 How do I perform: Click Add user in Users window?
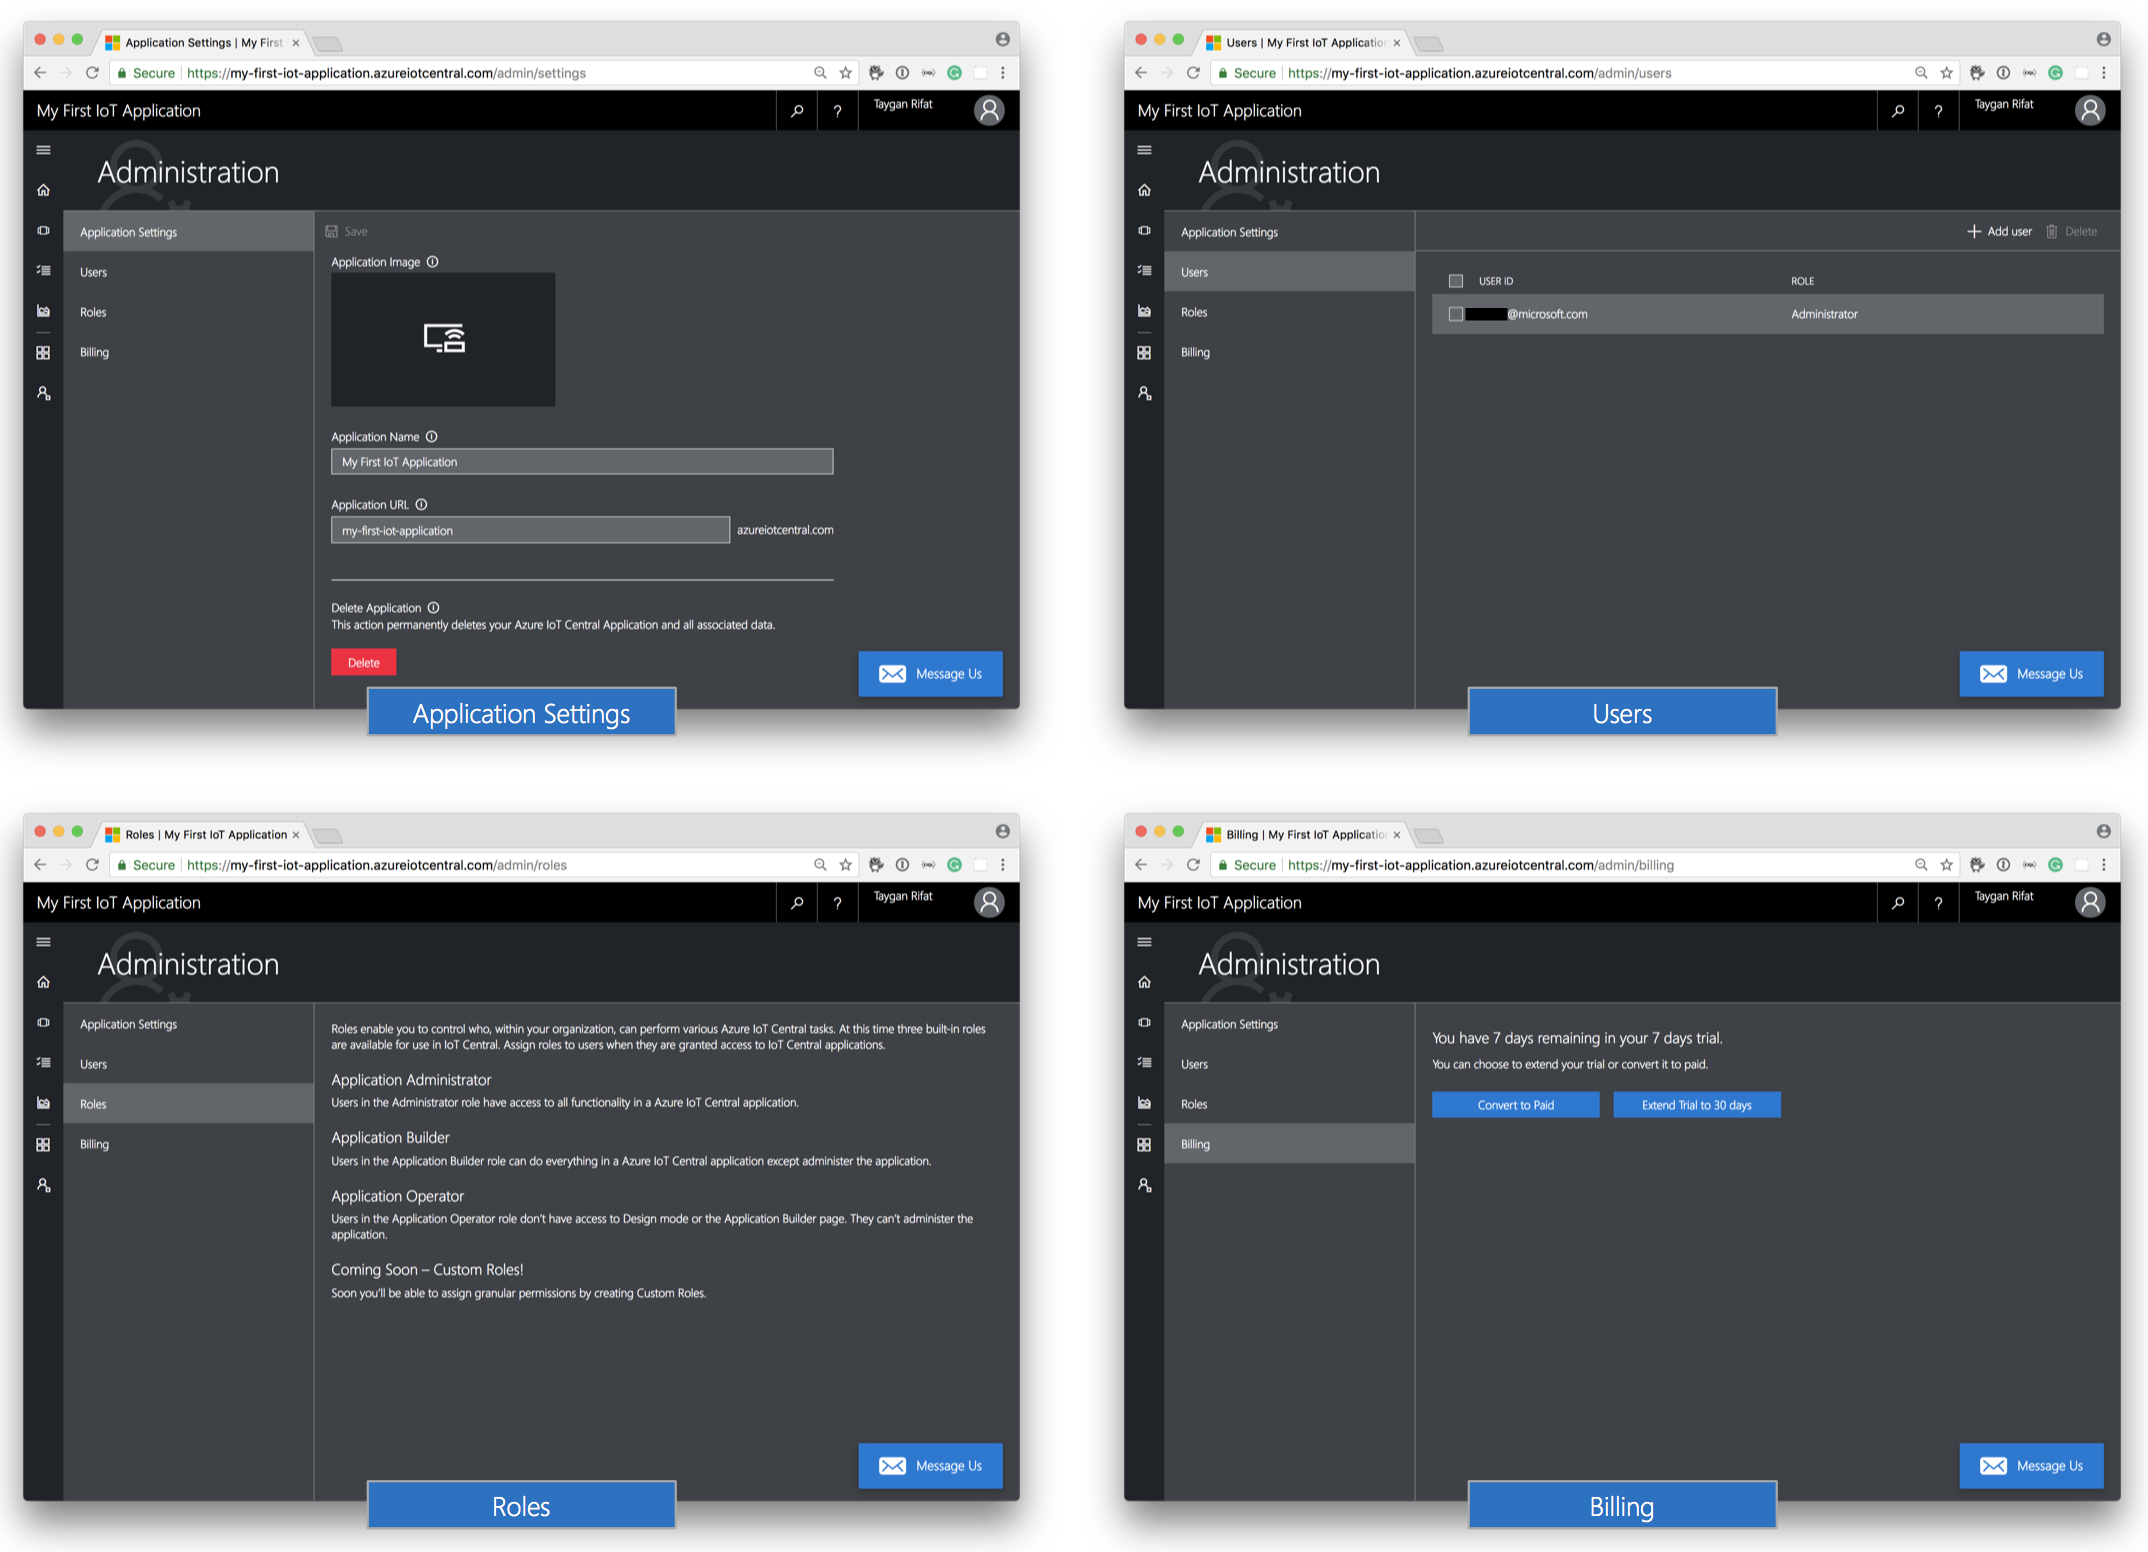coord(1999,231)
